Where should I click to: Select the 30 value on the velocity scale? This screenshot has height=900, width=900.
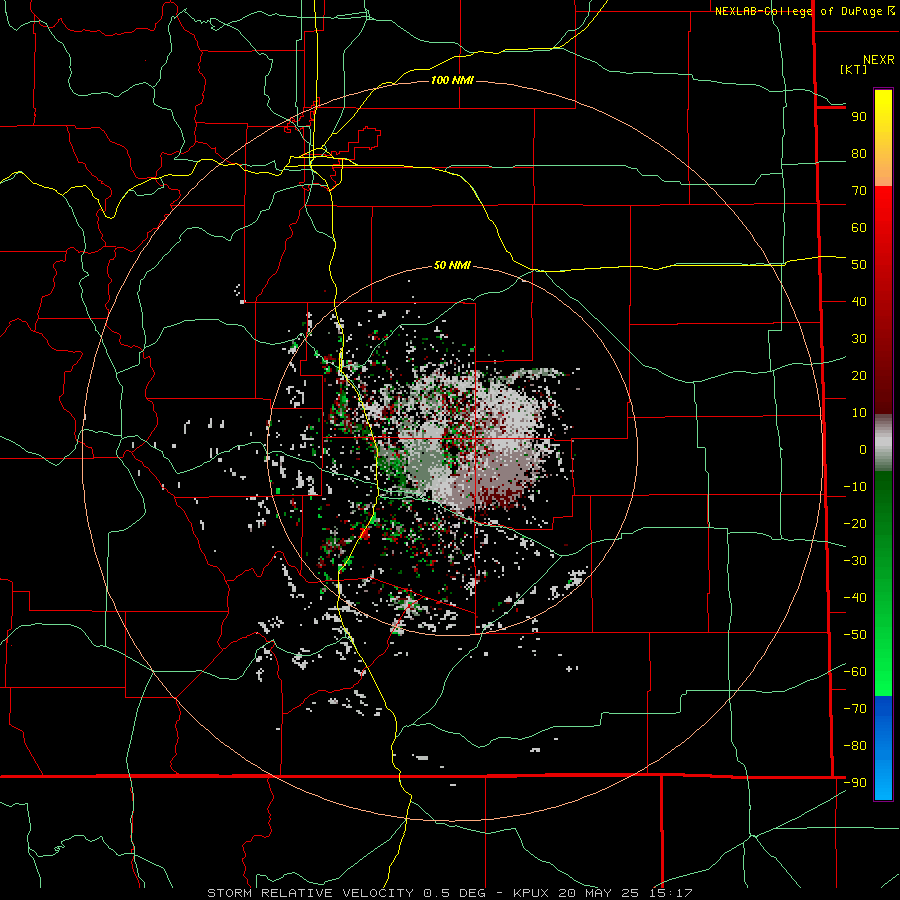coord(859,339)
